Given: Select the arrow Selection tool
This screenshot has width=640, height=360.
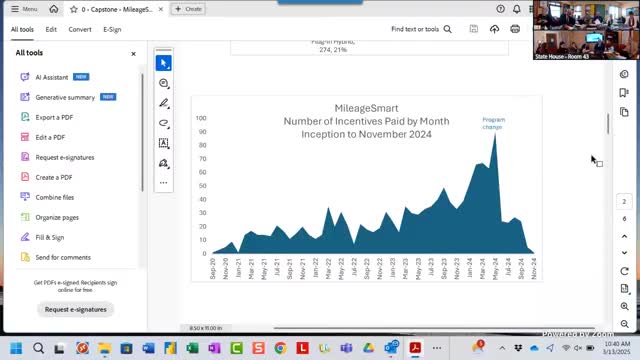Looking at the screenshot, I should click(x=164, y=63).
